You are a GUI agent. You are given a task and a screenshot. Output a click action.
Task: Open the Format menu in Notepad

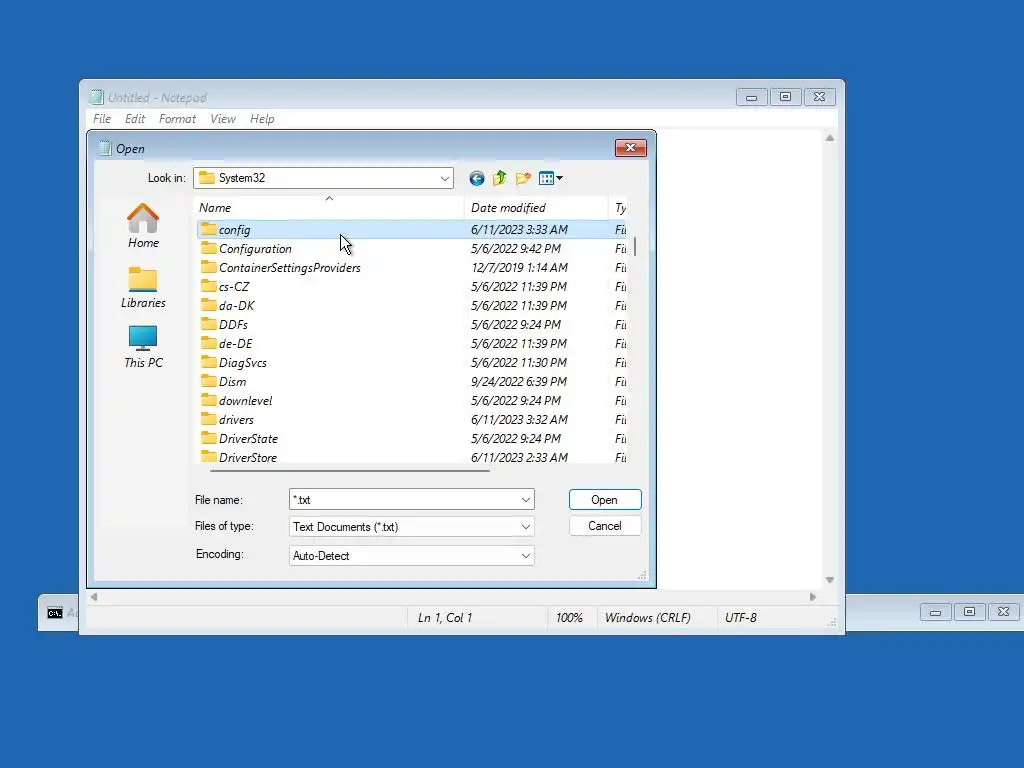click(x=177, y=119)
